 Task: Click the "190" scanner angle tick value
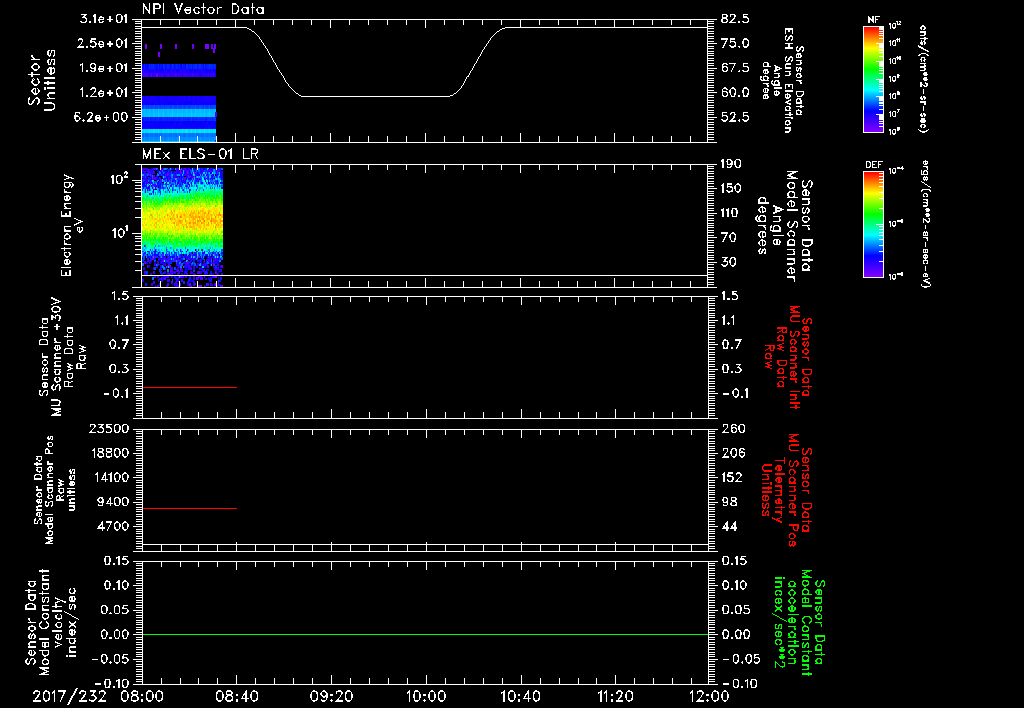(x=731, y=164)
